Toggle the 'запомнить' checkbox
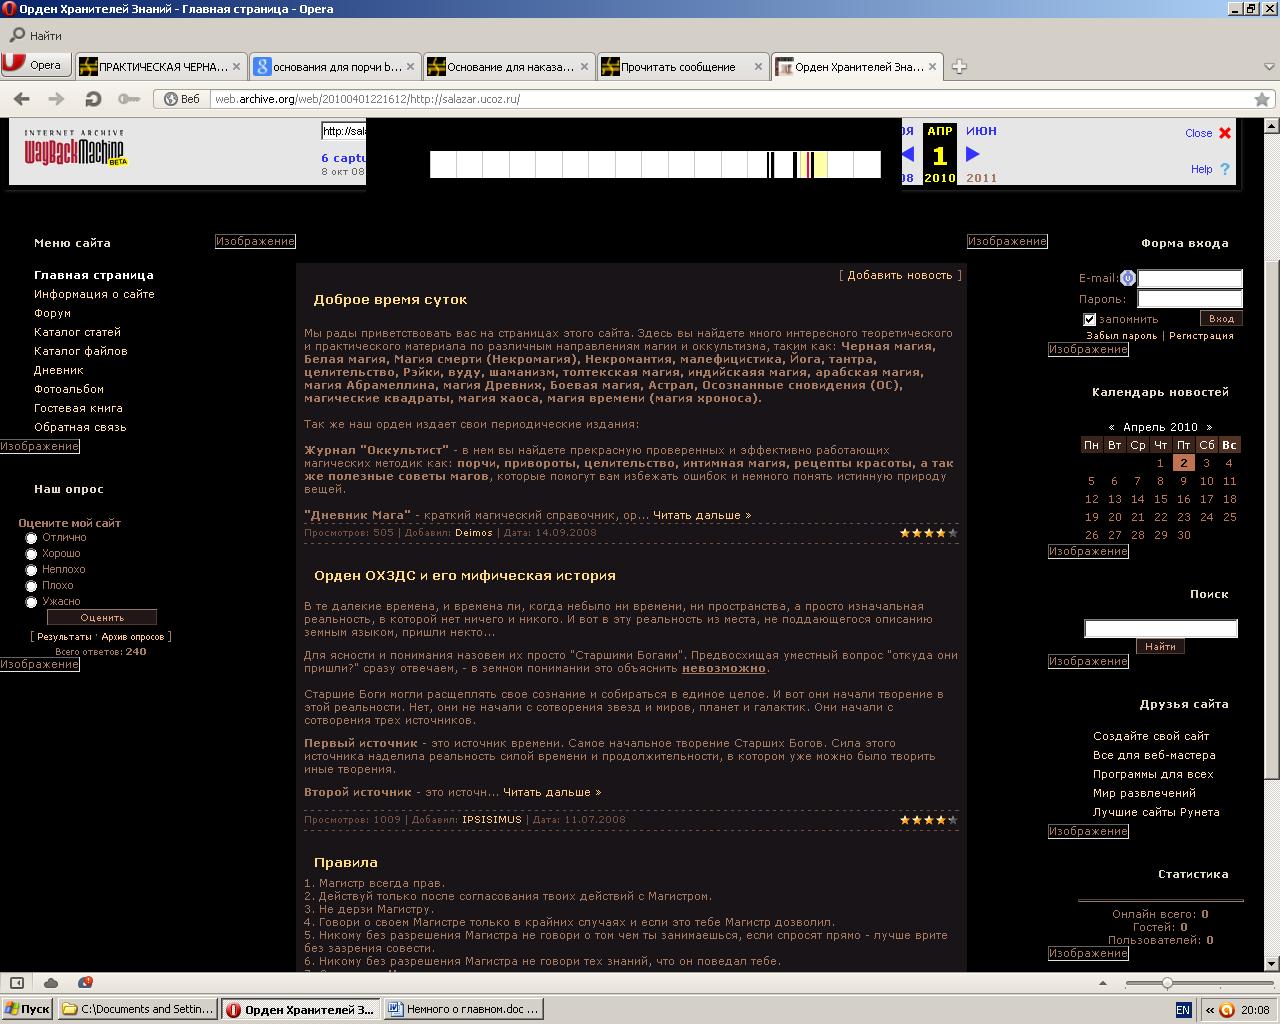 tap(1090, 319)
